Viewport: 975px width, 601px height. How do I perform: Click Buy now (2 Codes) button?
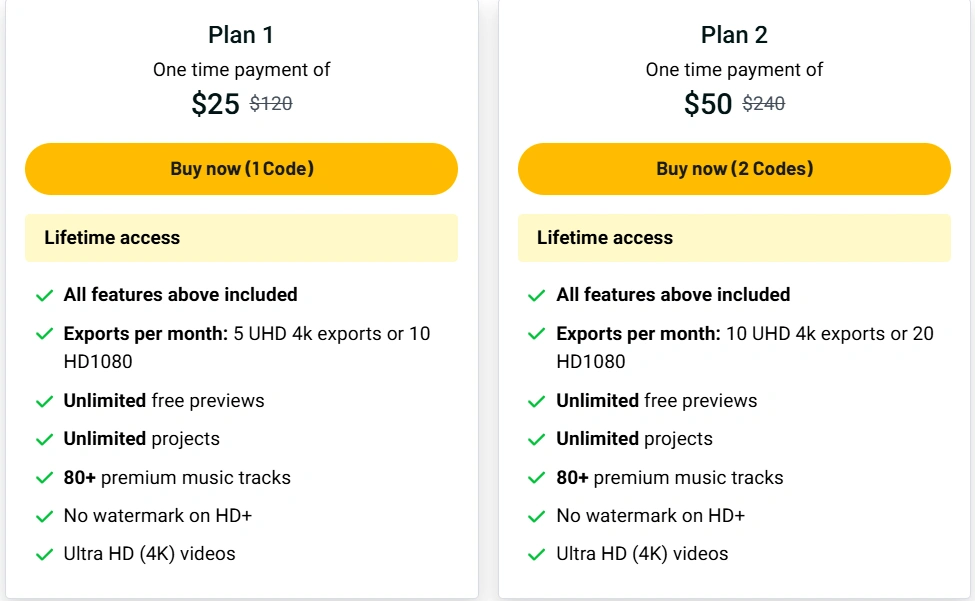pos(734,169)
